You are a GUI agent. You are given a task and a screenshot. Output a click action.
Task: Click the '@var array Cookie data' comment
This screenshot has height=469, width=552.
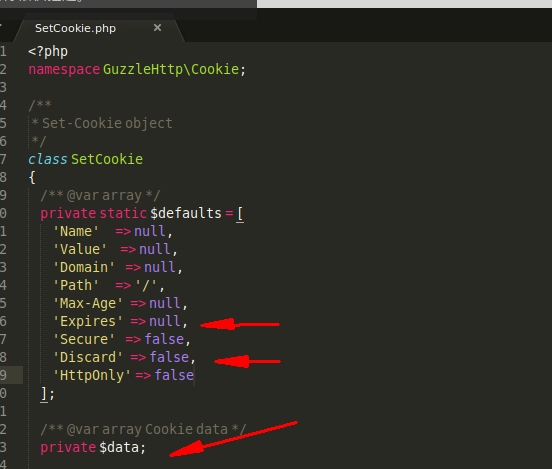tap(143, 430)
